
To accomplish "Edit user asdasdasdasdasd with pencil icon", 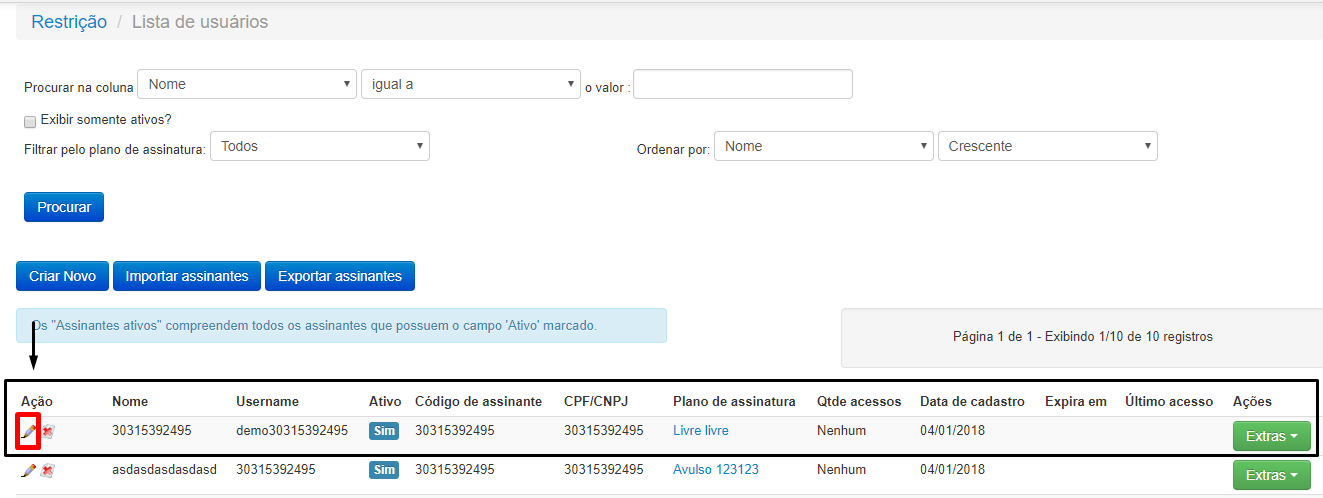I will (x=28, y=470).
